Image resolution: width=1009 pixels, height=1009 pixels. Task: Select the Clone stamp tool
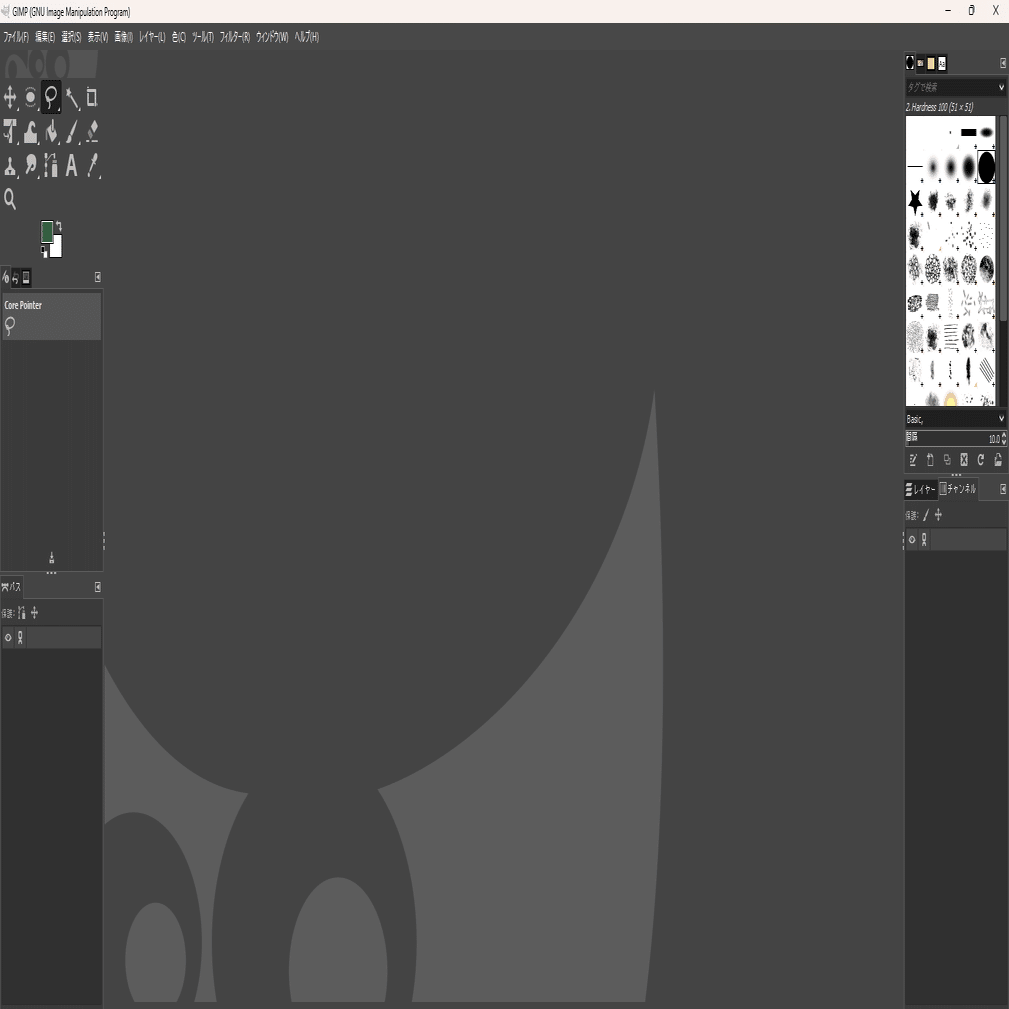tap(10, 166)
